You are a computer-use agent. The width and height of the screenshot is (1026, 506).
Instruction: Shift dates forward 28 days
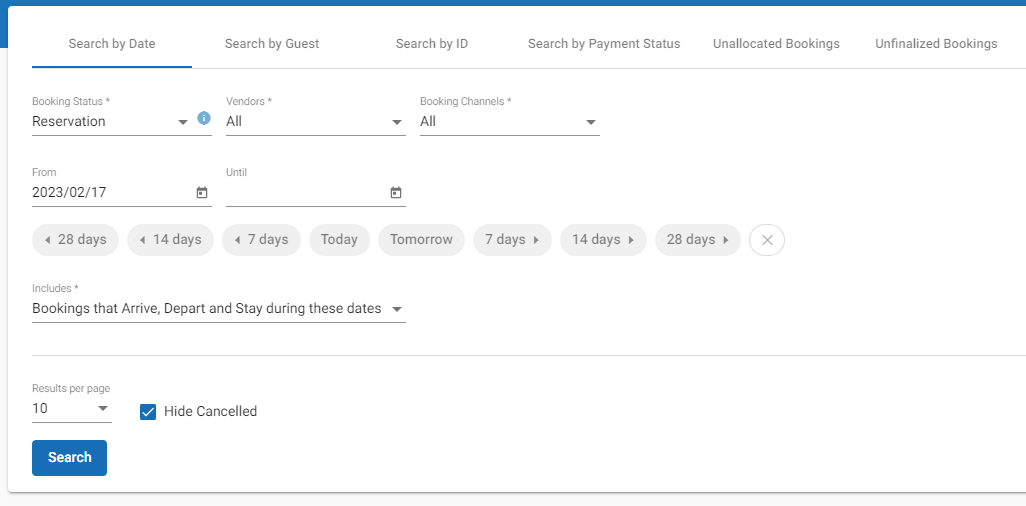pos(698,240)
